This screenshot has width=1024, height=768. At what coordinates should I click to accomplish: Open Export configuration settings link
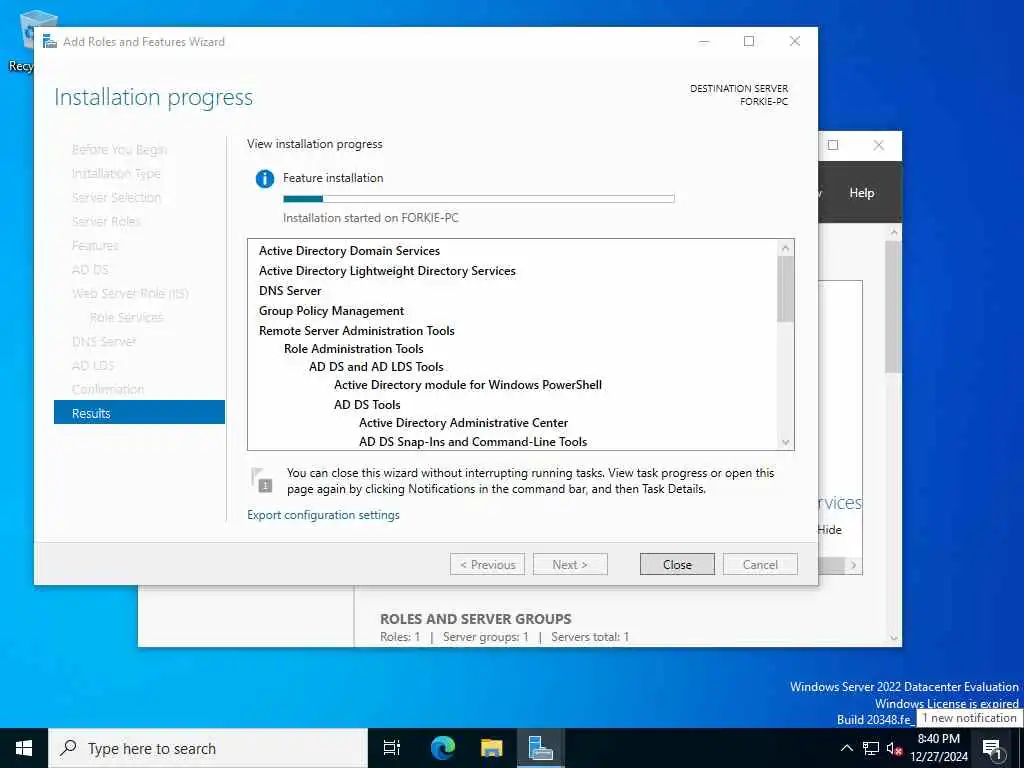point(323,515)
